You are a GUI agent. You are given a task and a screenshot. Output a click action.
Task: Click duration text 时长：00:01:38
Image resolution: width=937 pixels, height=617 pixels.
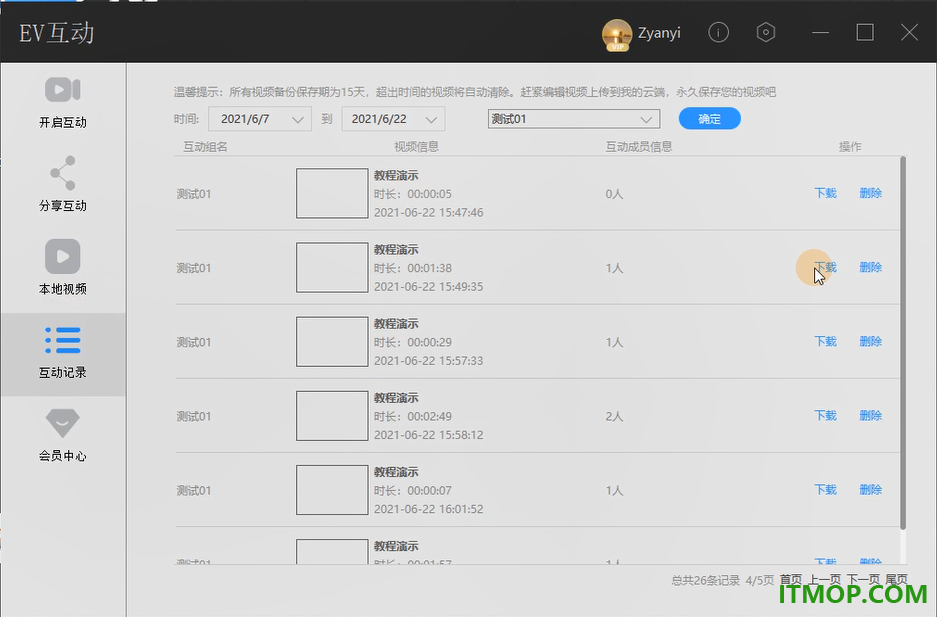coord(413,268)
